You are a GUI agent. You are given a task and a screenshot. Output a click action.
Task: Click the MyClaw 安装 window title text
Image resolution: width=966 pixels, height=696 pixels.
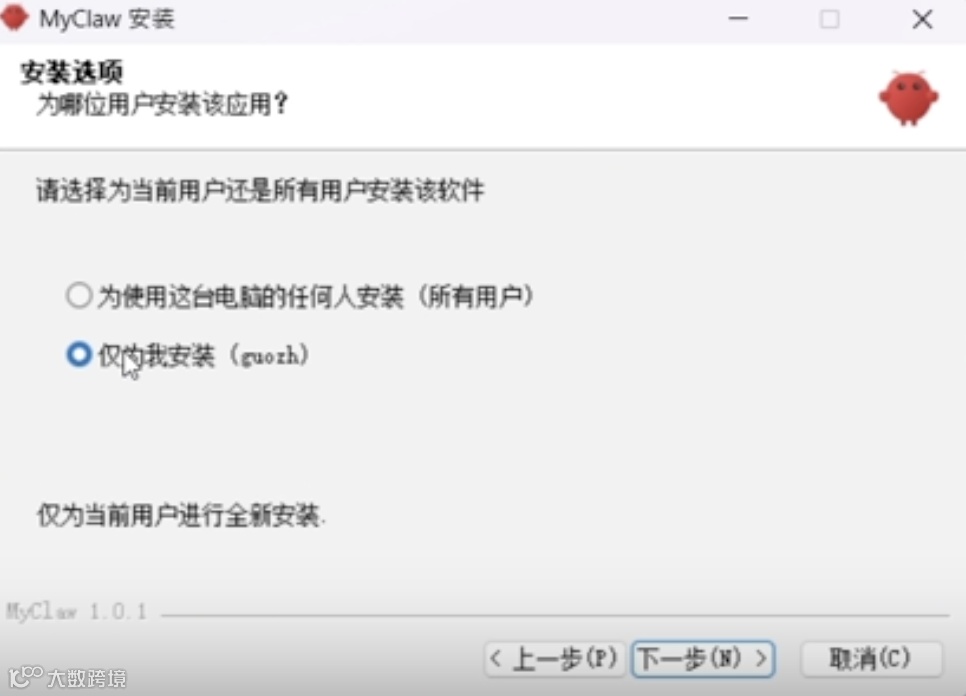tap(107, 19)
